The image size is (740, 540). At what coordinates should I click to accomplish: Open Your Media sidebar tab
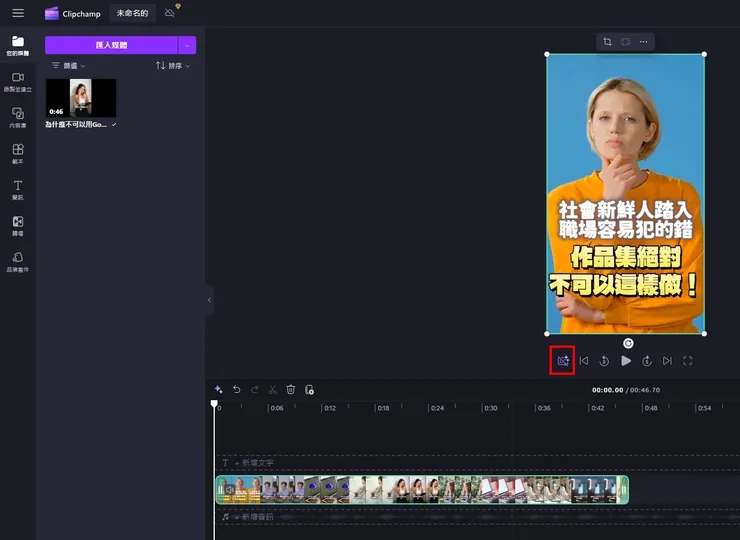17,46
